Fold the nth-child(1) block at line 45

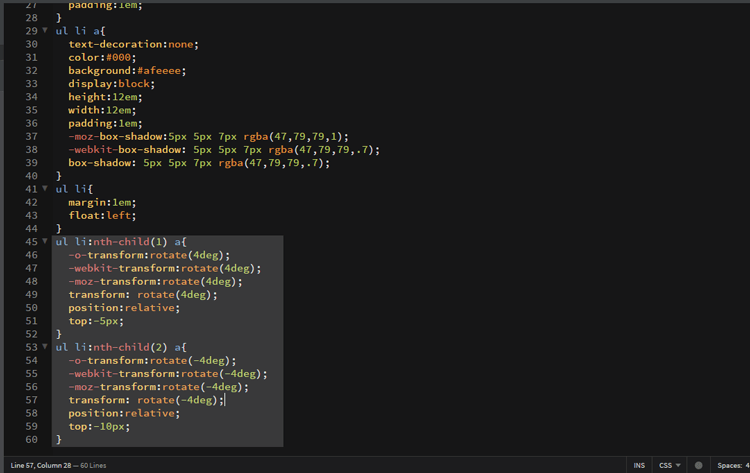coord(45,241)
